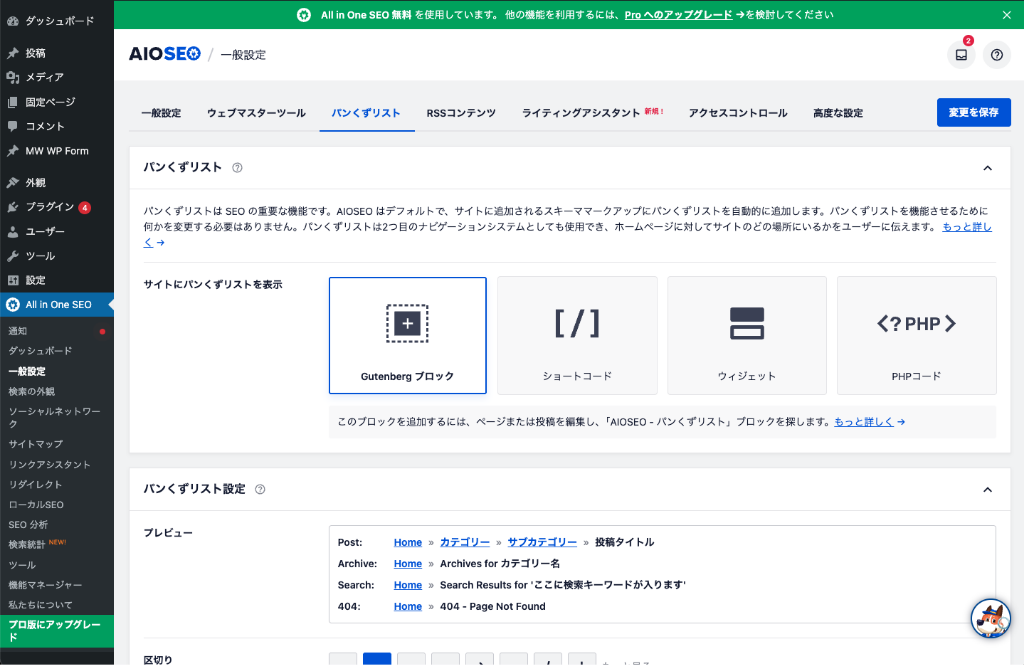The image size is (1024, 665).
Task: Switch to the アクセスコントロール tab
Action: point(738,113)
